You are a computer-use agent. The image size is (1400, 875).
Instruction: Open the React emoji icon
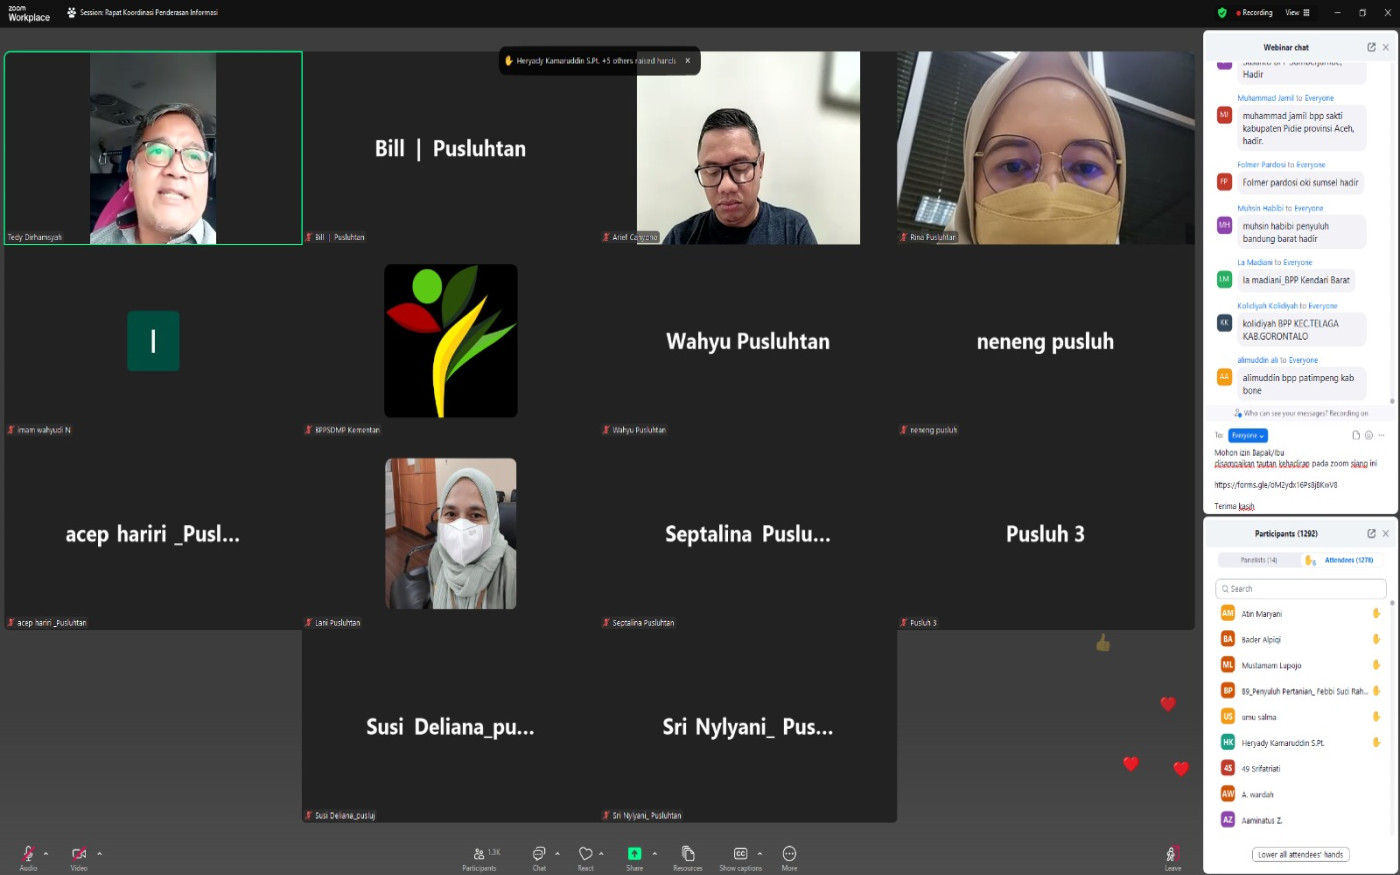(x=586, y=854)
